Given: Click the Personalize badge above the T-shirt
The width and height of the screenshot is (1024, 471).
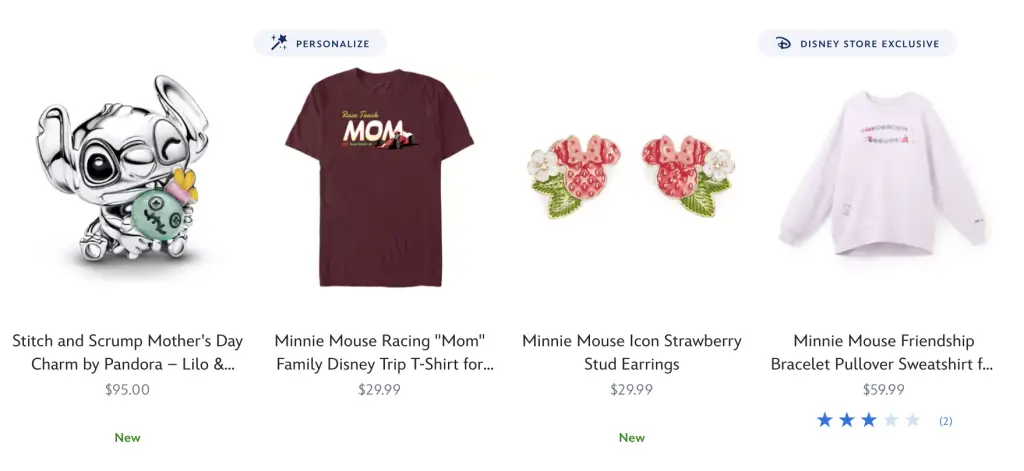Looking at the screenshot, I should click(x=320, y=43).
